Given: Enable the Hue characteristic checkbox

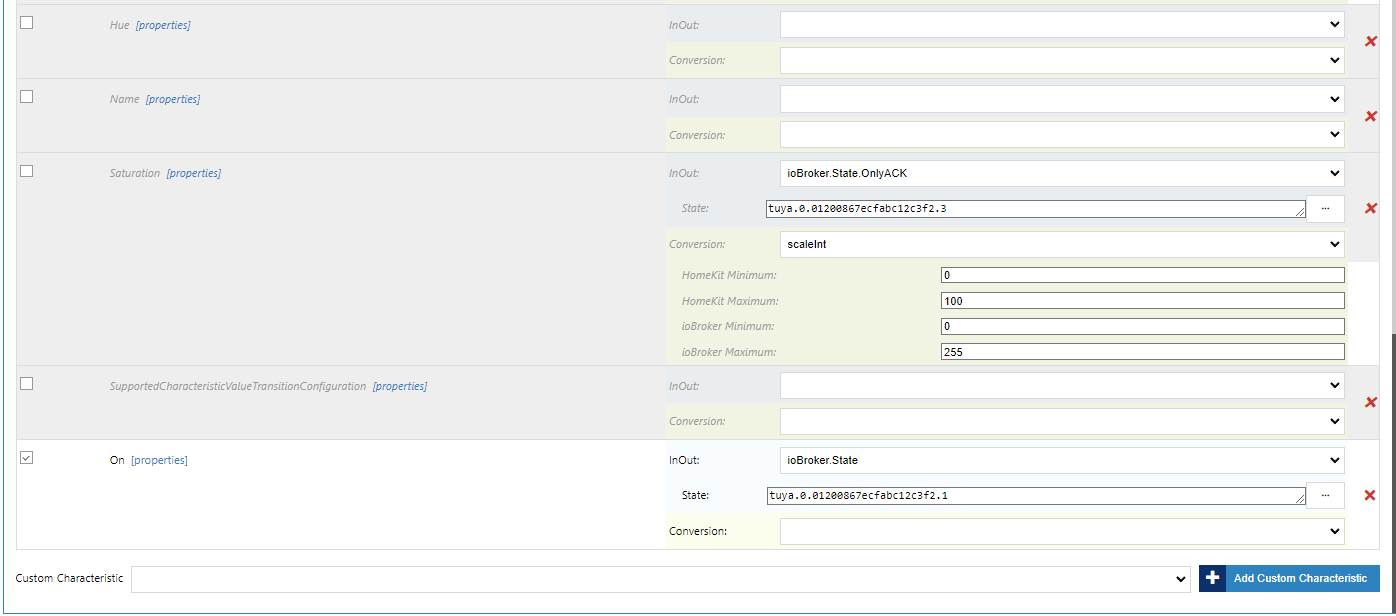Looking at the screenshot, I should tap(27, 23).
